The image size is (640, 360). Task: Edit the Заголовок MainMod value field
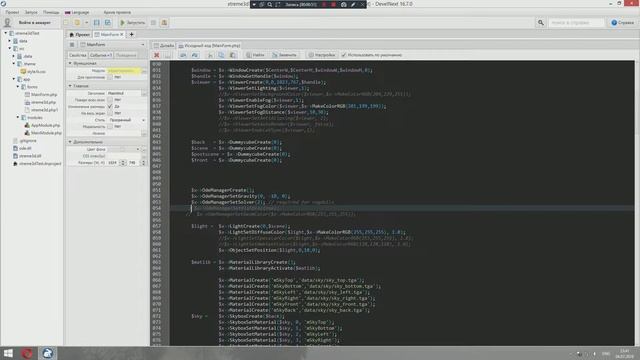(124, 93)
